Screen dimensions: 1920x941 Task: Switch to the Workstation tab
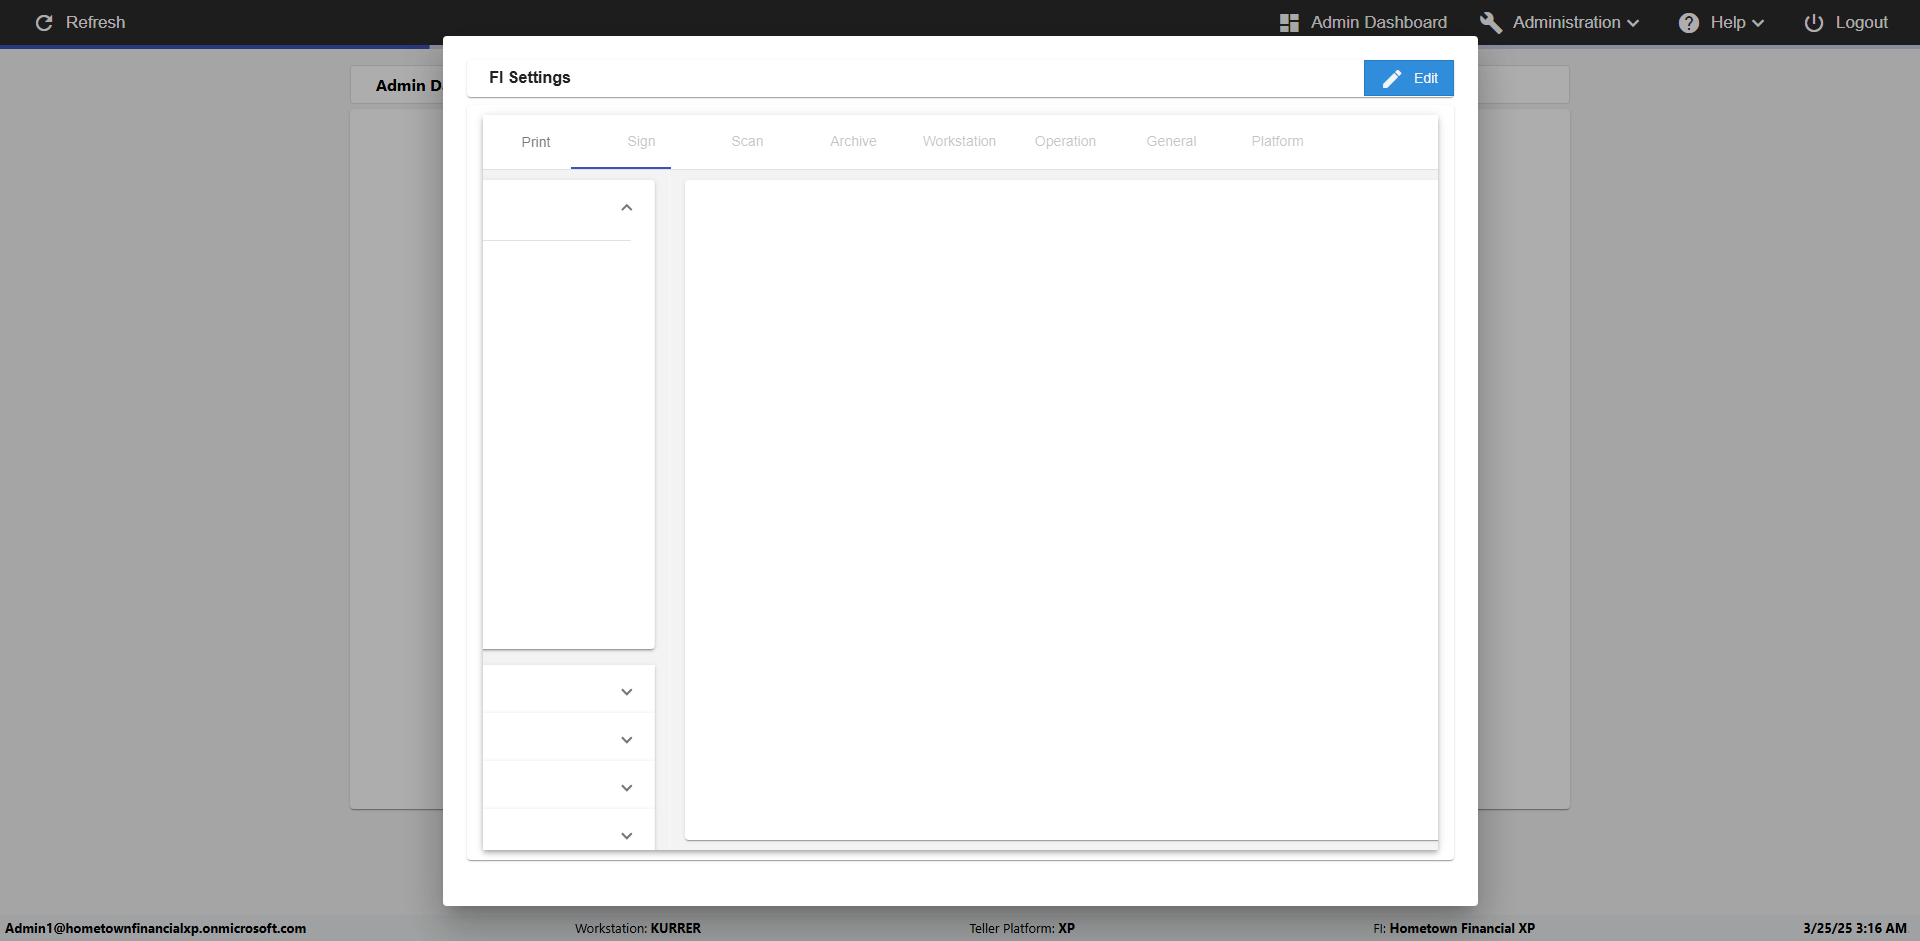[x=959, y=142]
